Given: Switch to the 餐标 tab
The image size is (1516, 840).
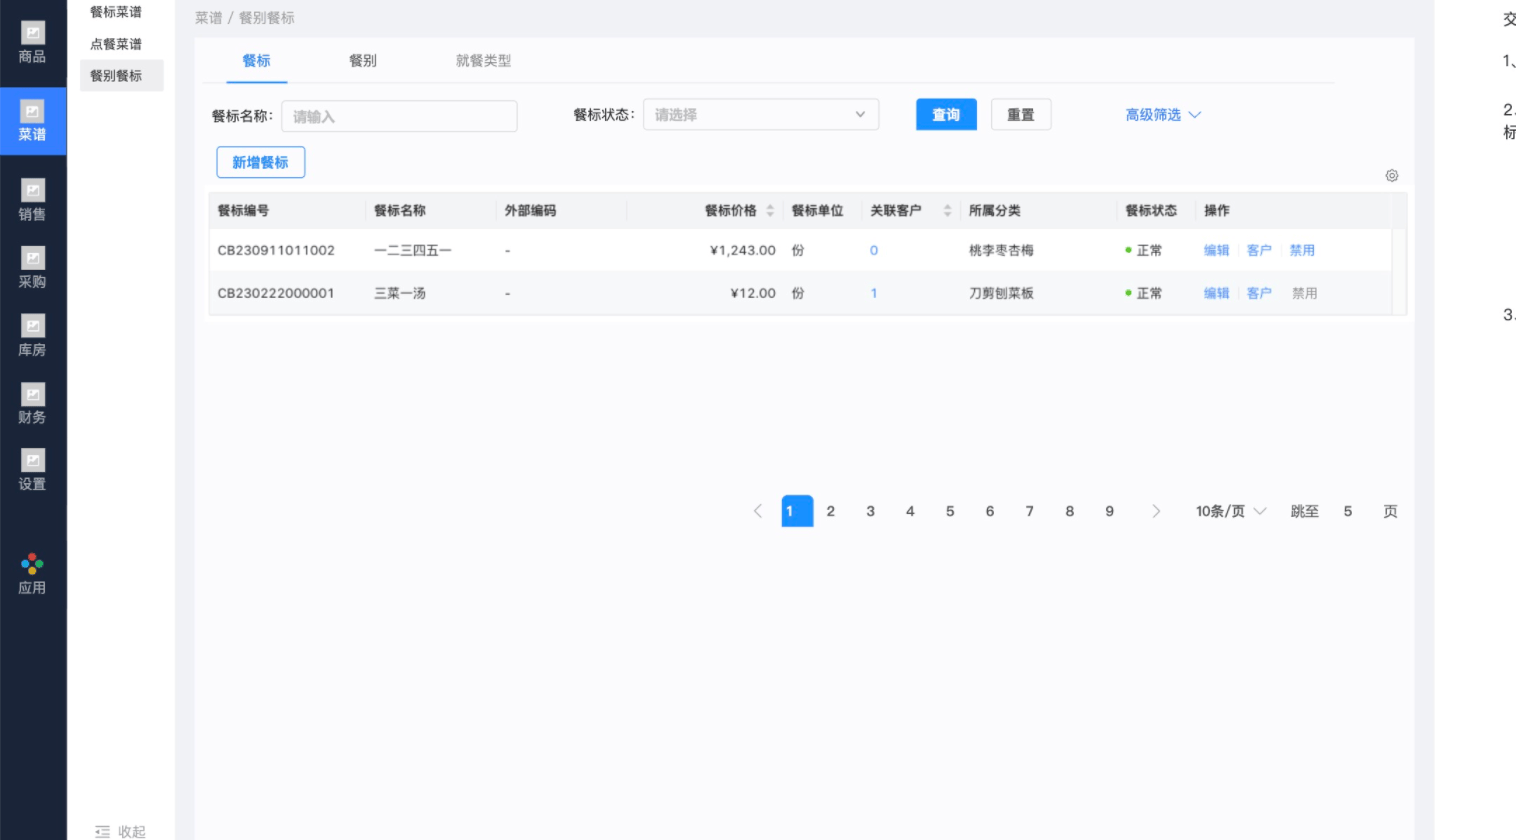Looking at the screenshot, I should tap(257, 61).
